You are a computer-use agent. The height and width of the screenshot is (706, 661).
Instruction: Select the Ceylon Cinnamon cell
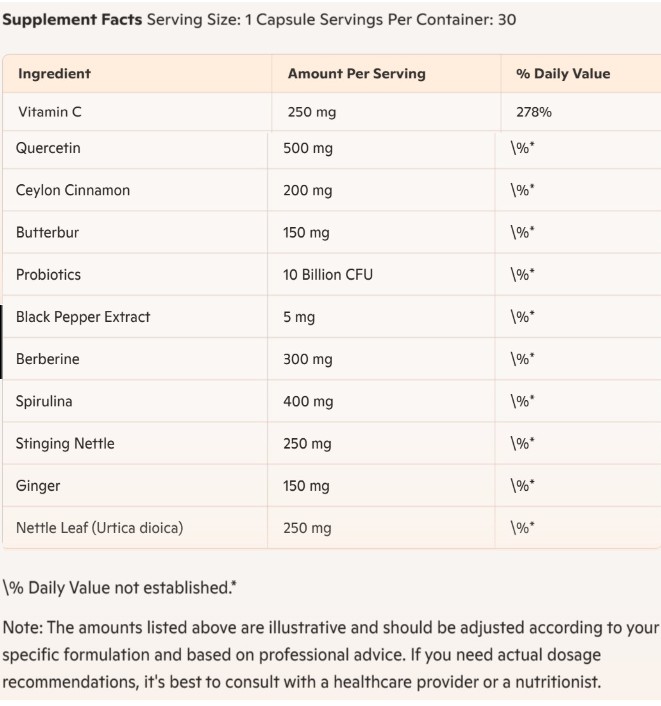tap(73, 190)
